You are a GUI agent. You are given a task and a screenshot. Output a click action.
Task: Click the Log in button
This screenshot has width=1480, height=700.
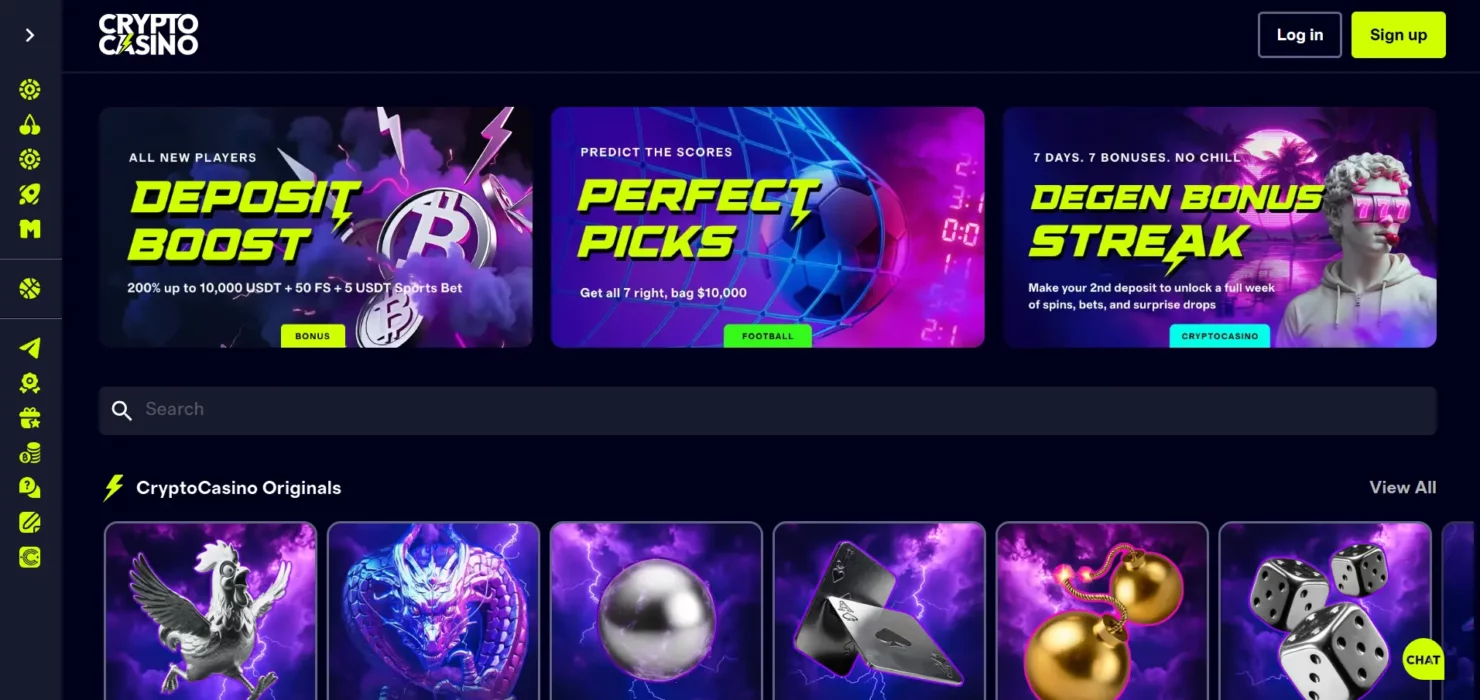tap(1299, 35)
